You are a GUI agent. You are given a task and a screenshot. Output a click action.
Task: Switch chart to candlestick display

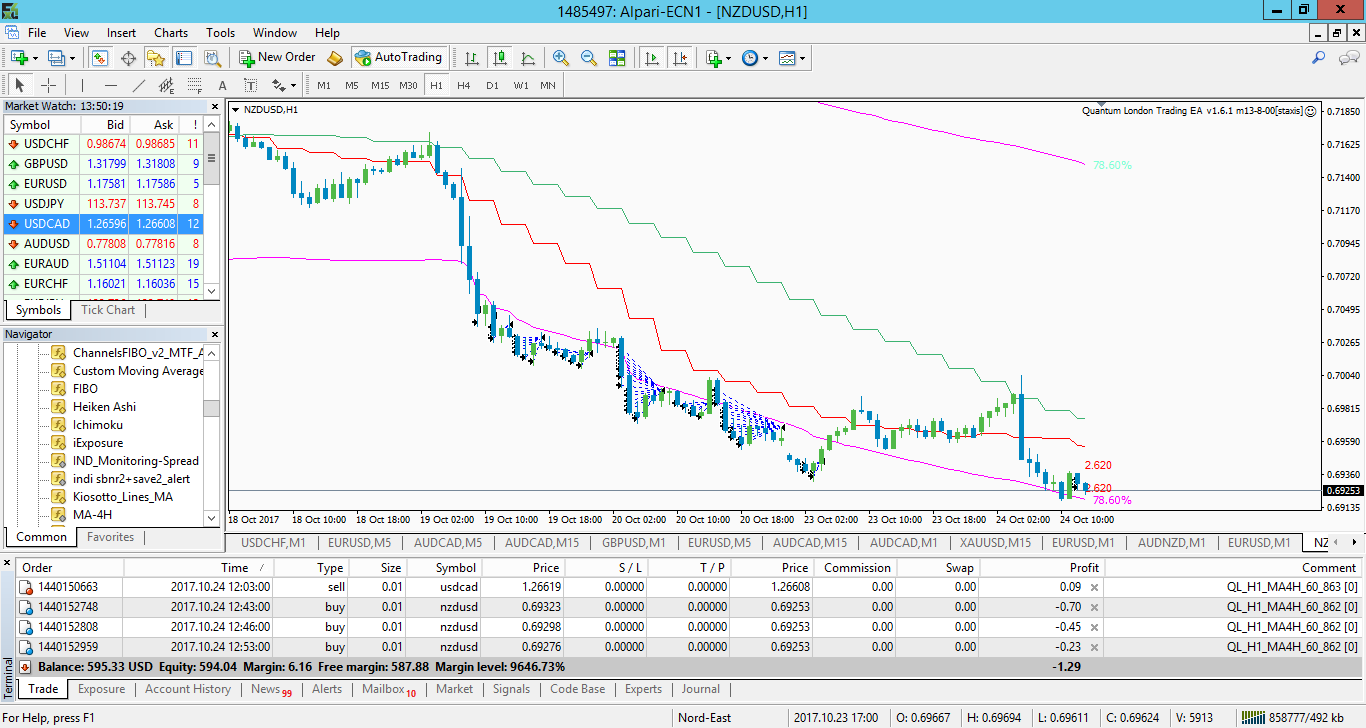(499, 58)
